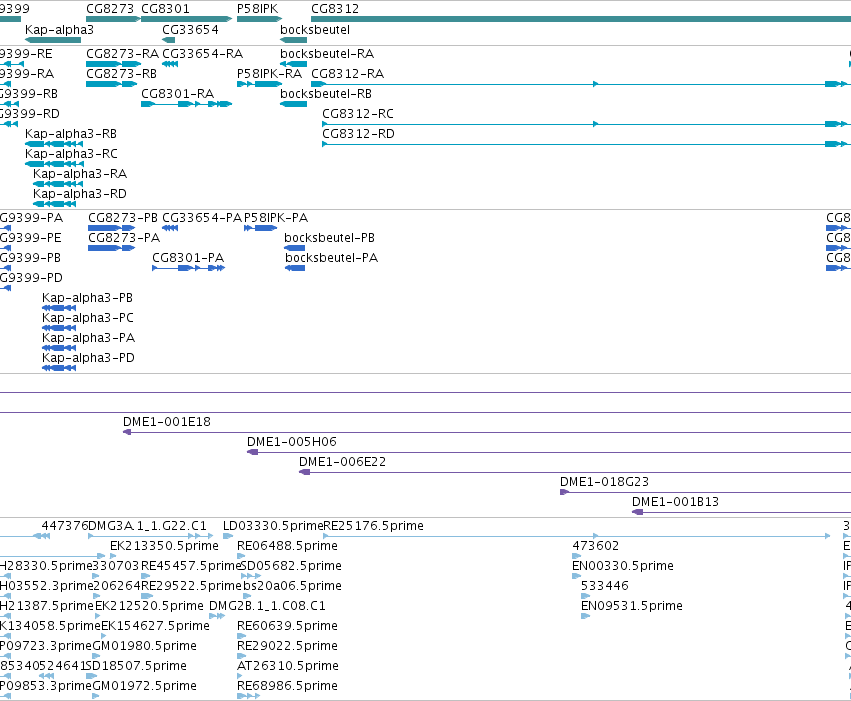Select the CG8301 gene label

pyautogui.click(x=166, y=9)
